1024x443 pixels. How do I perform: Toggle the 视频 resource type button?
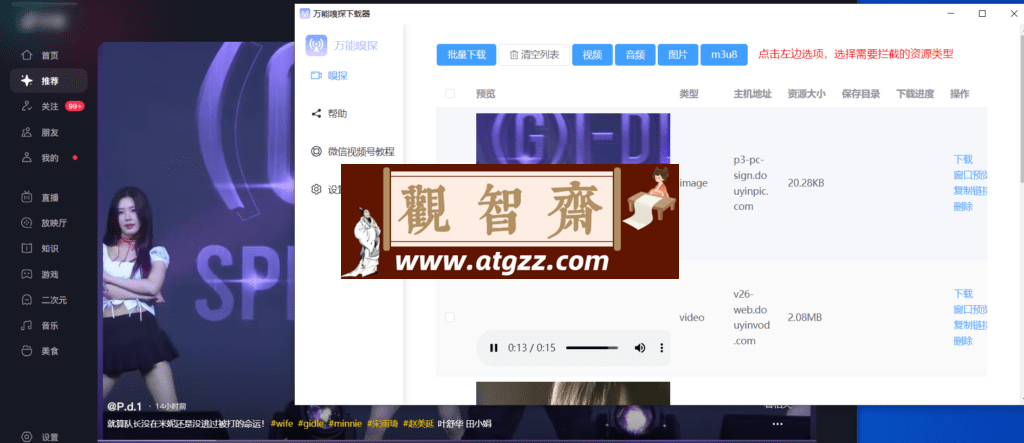[x=592, y=55]
